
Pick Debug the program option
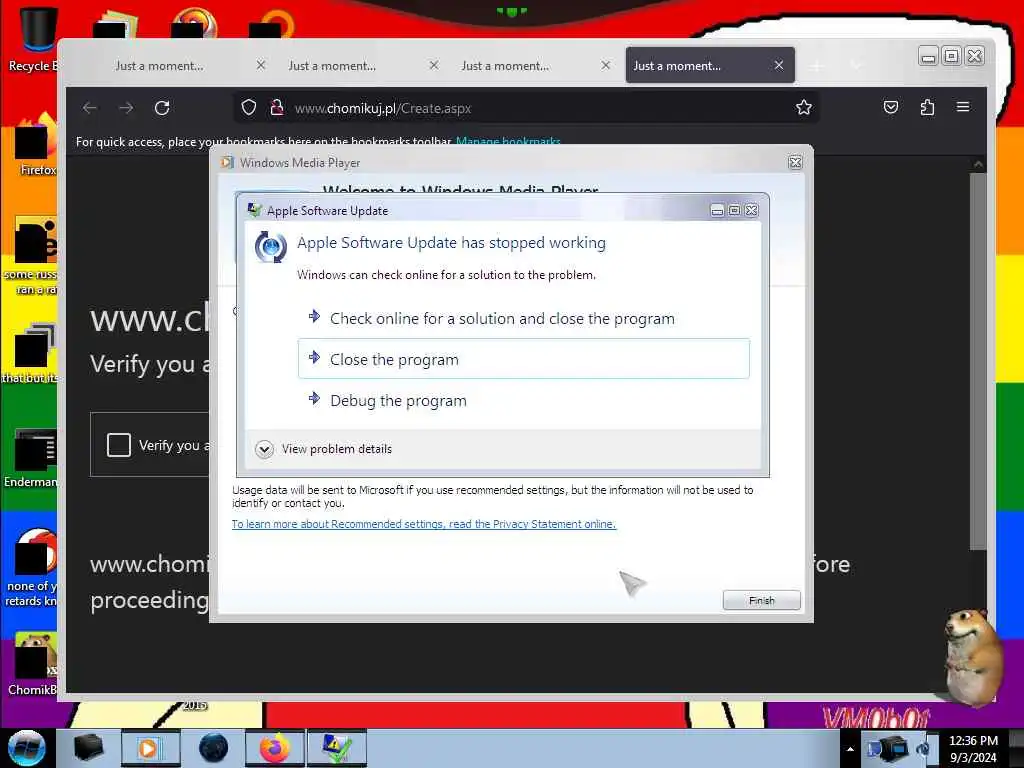(x=524, y=400)
